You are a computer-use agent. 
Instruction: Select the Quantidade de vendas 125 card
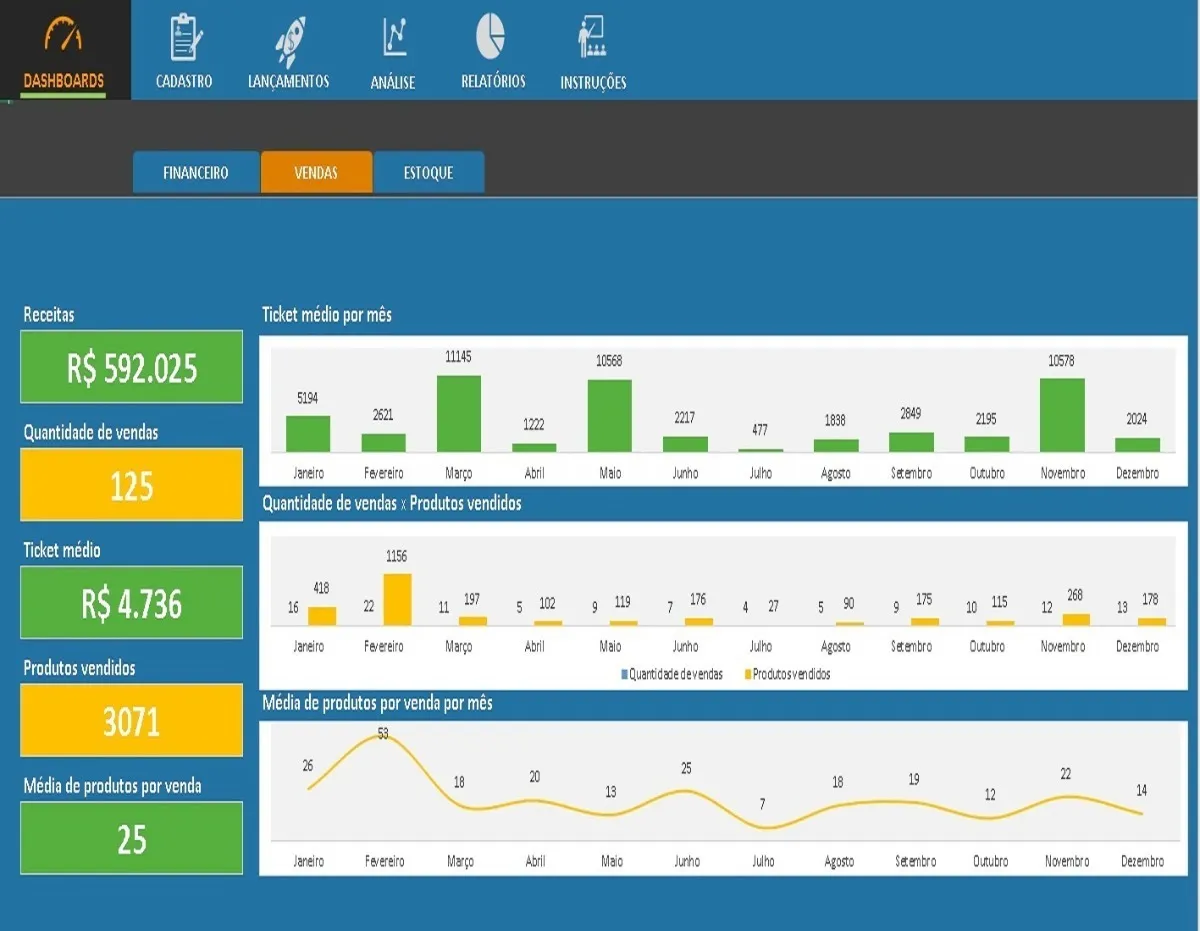[131, 485]
